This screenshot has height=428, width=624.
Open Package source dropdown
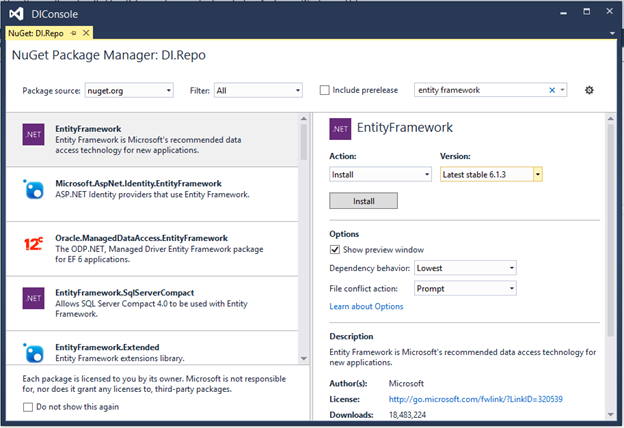[x=129, y=90]
